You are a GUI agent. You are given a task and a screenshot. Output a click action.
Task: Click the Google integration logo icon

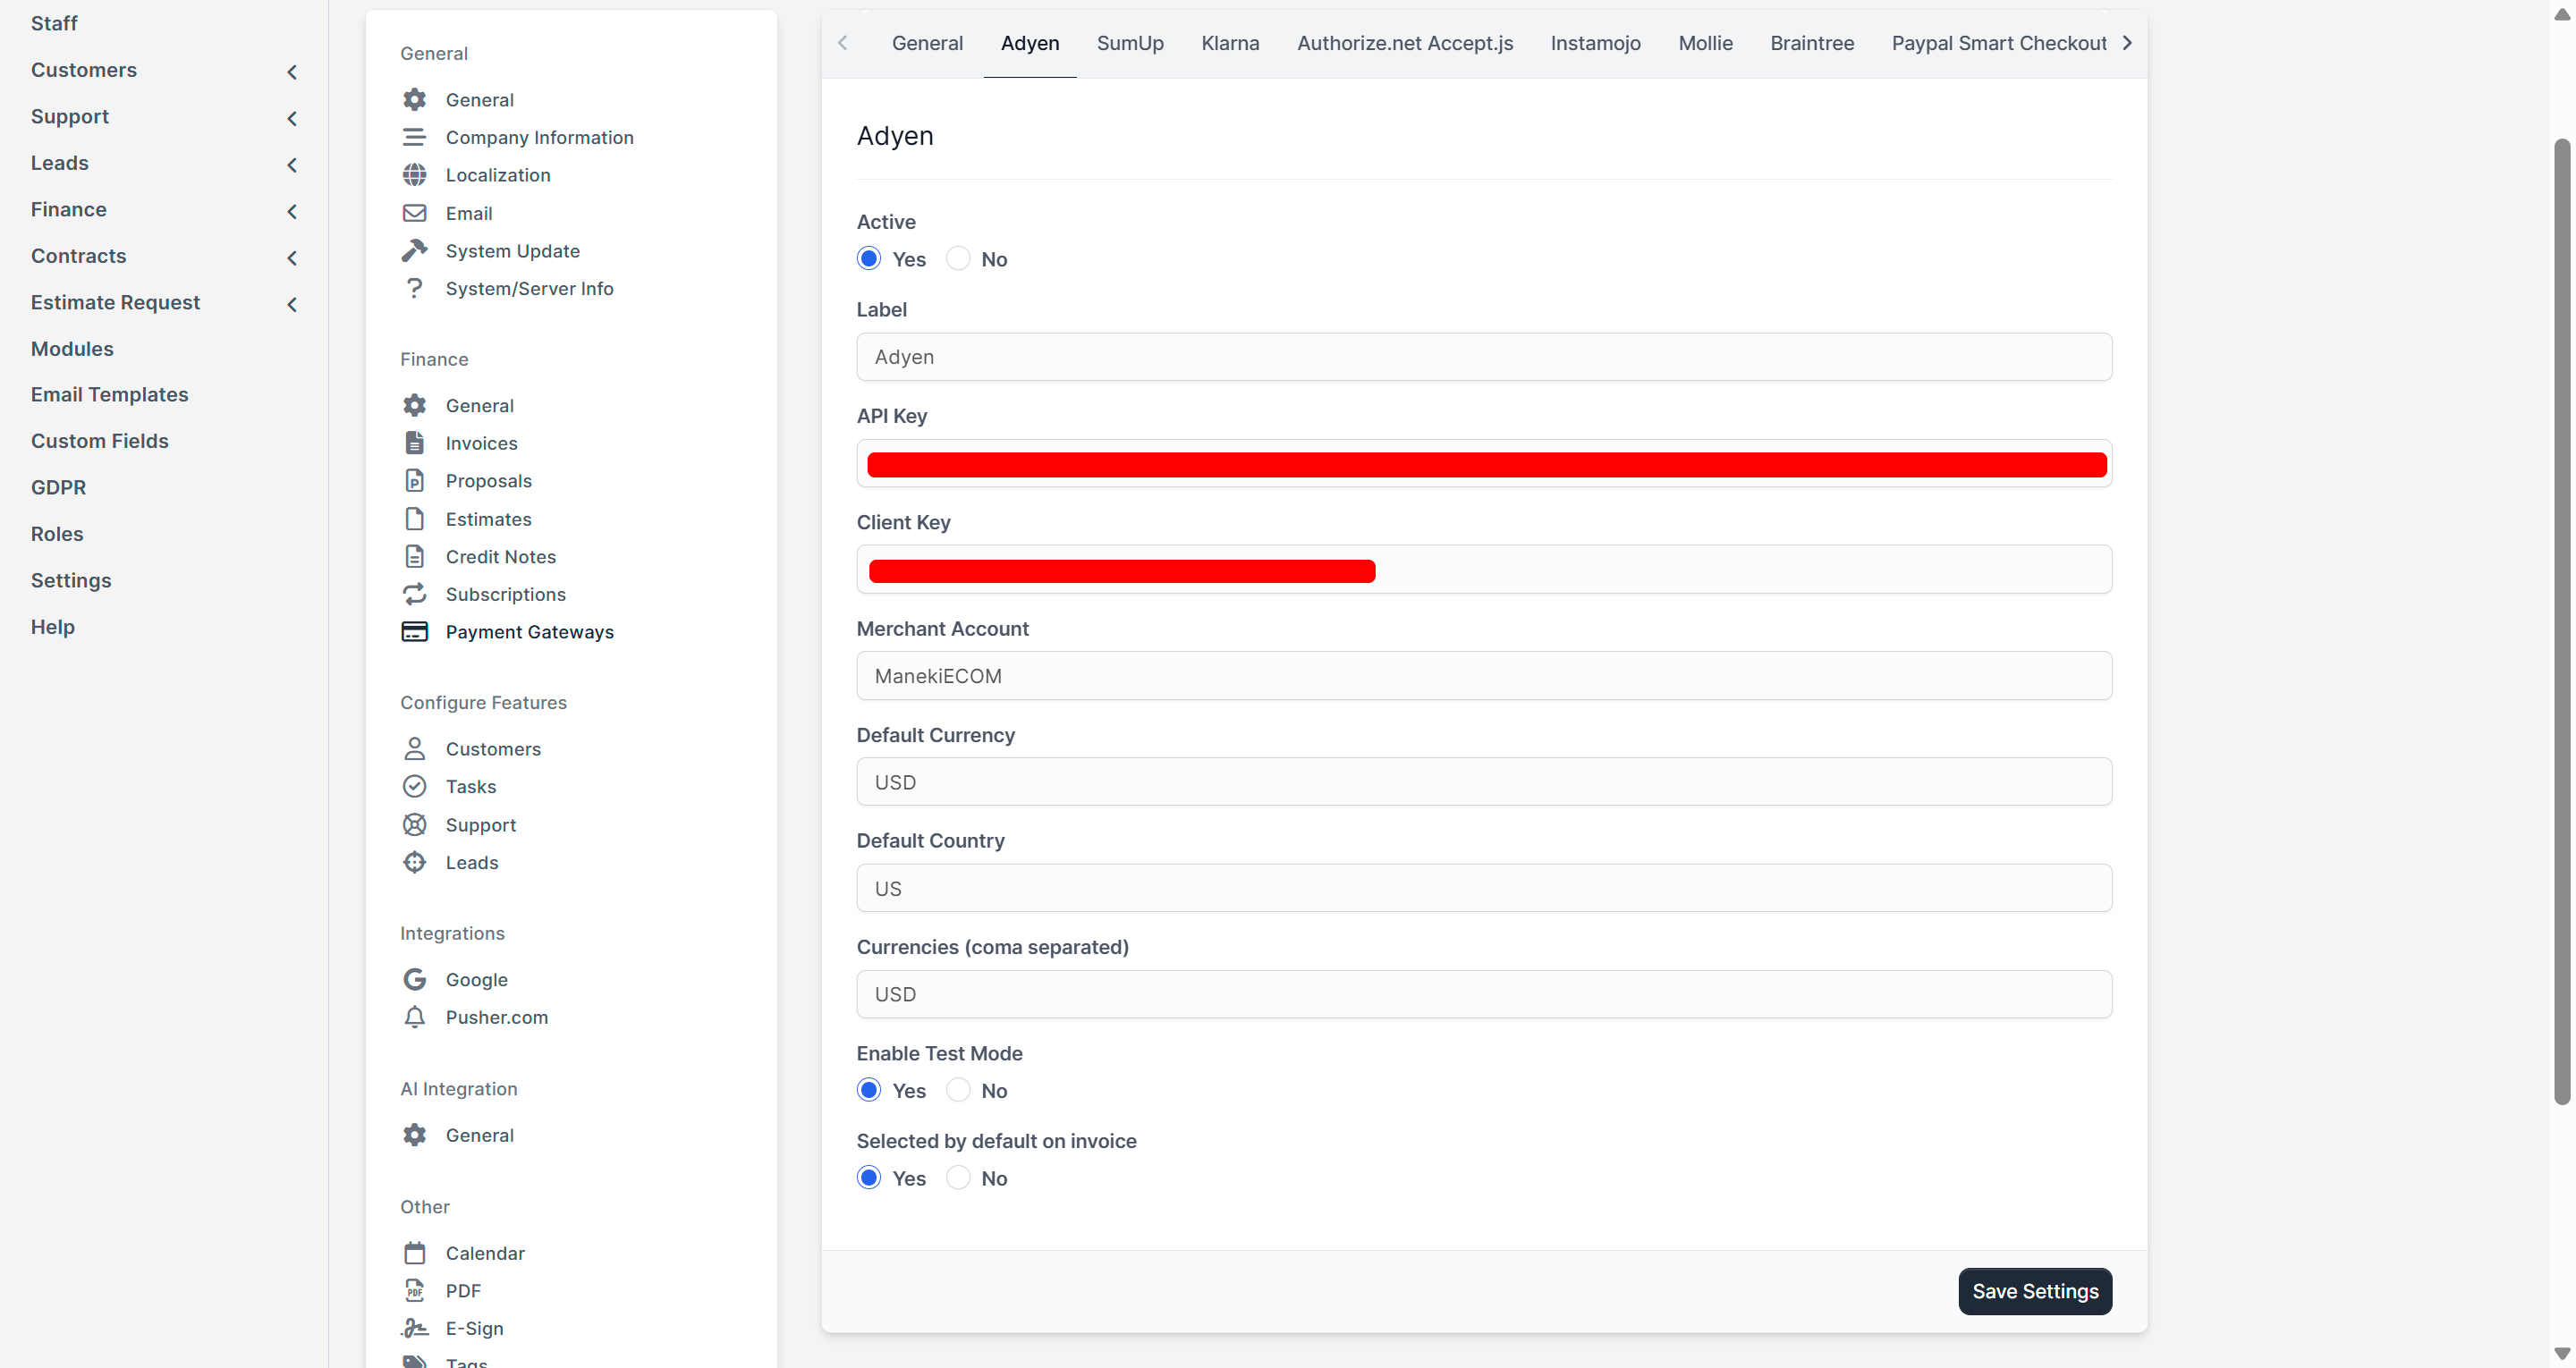point(414,979)
